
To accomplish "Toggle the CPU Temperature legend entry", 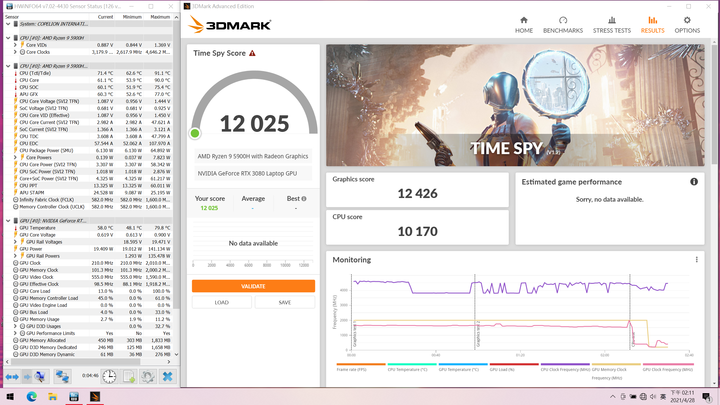I will (x=411, y=366).
